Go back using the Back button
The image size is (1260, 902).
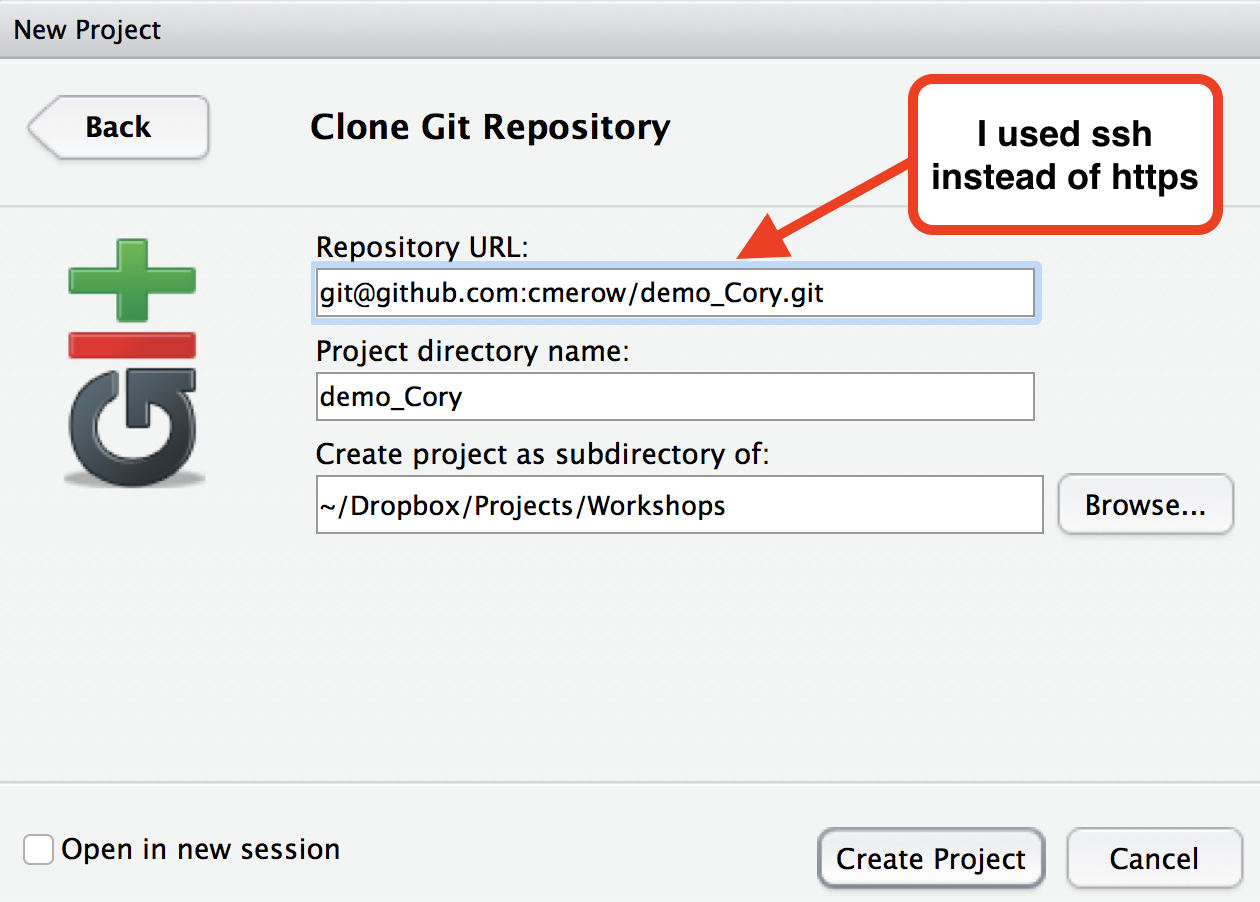pyautogui.click(x=118, y=127)
